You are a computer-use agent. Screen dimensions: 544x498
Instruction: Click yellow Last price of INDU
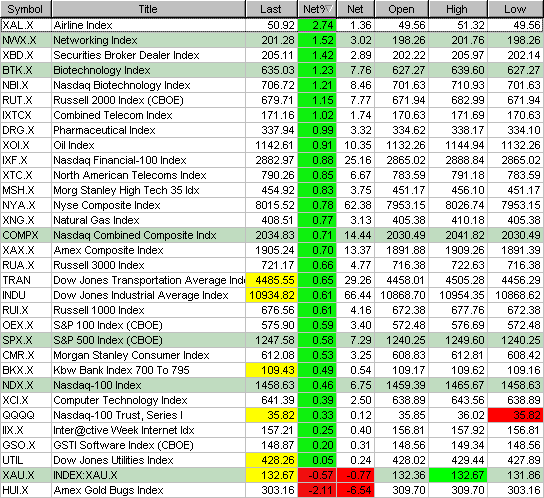click(271, 295)
